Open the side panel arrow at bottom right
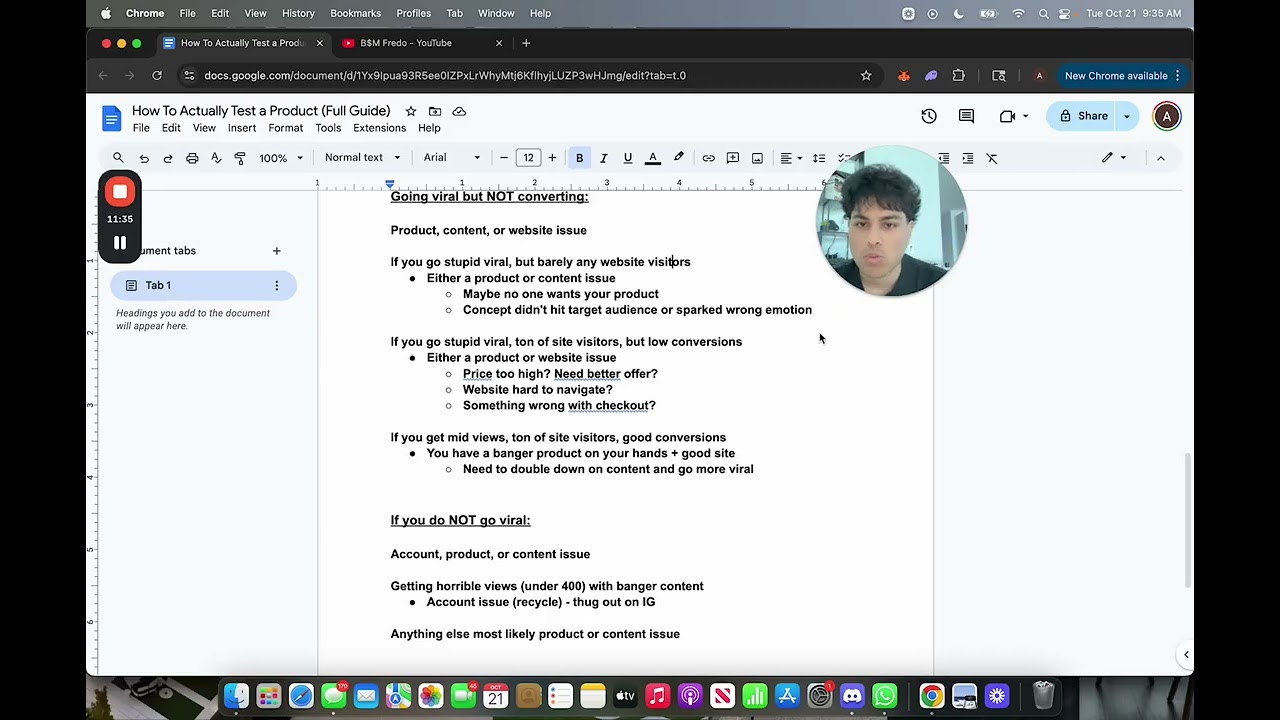This screenshot has width=1280, height=720. click(x=1186, y=655)
